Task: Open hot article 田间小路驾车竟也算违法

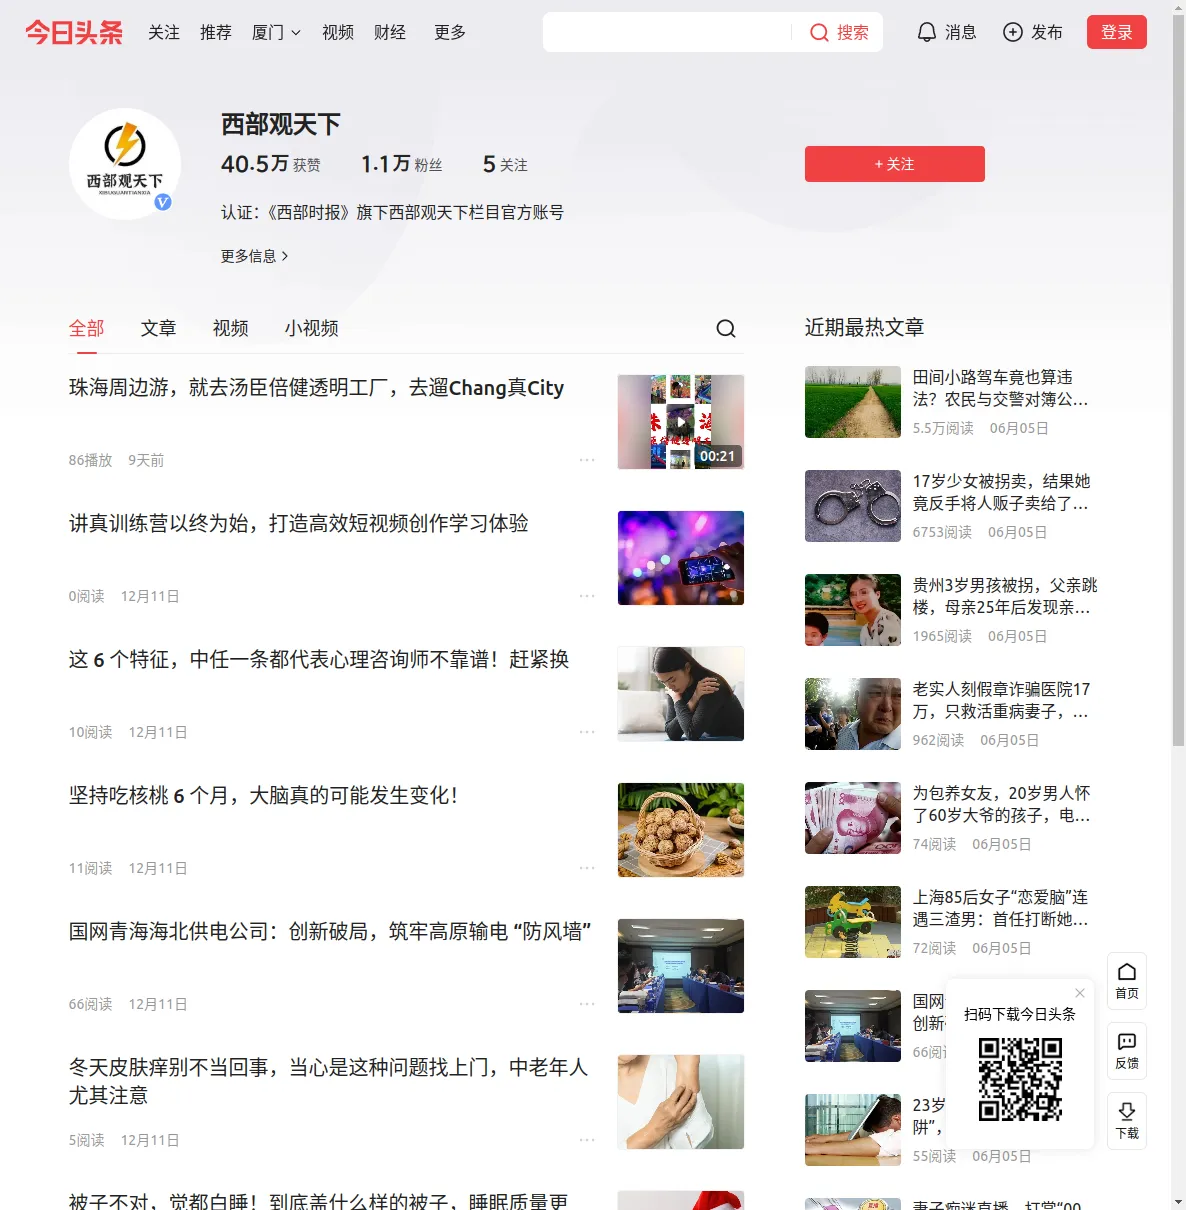Action: 1001,388
